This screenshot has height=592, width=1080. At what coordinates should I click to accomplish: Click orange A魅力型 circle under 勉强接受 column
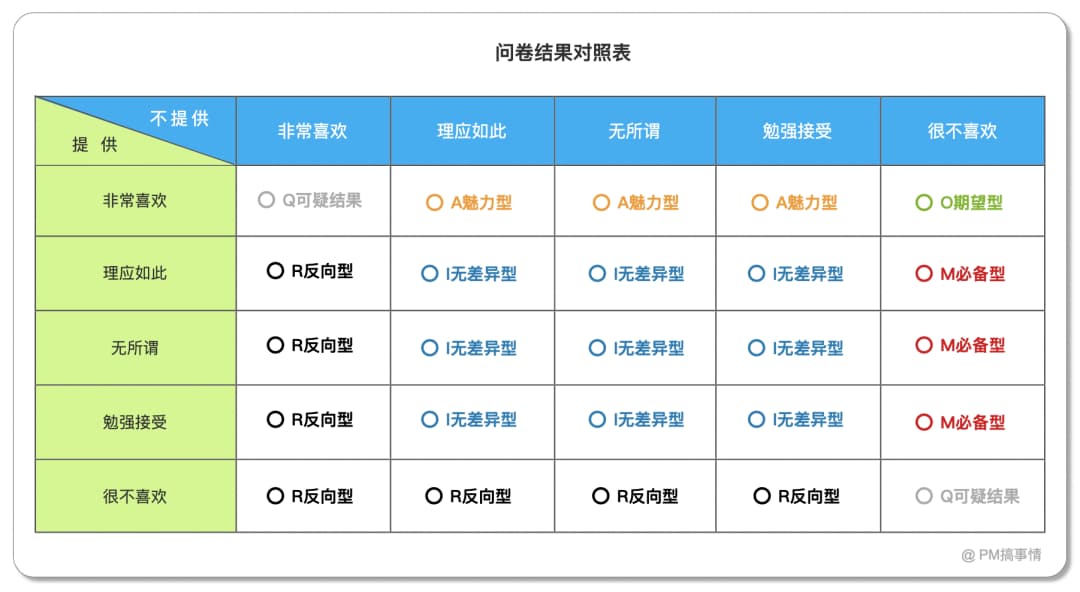(760, 202)
